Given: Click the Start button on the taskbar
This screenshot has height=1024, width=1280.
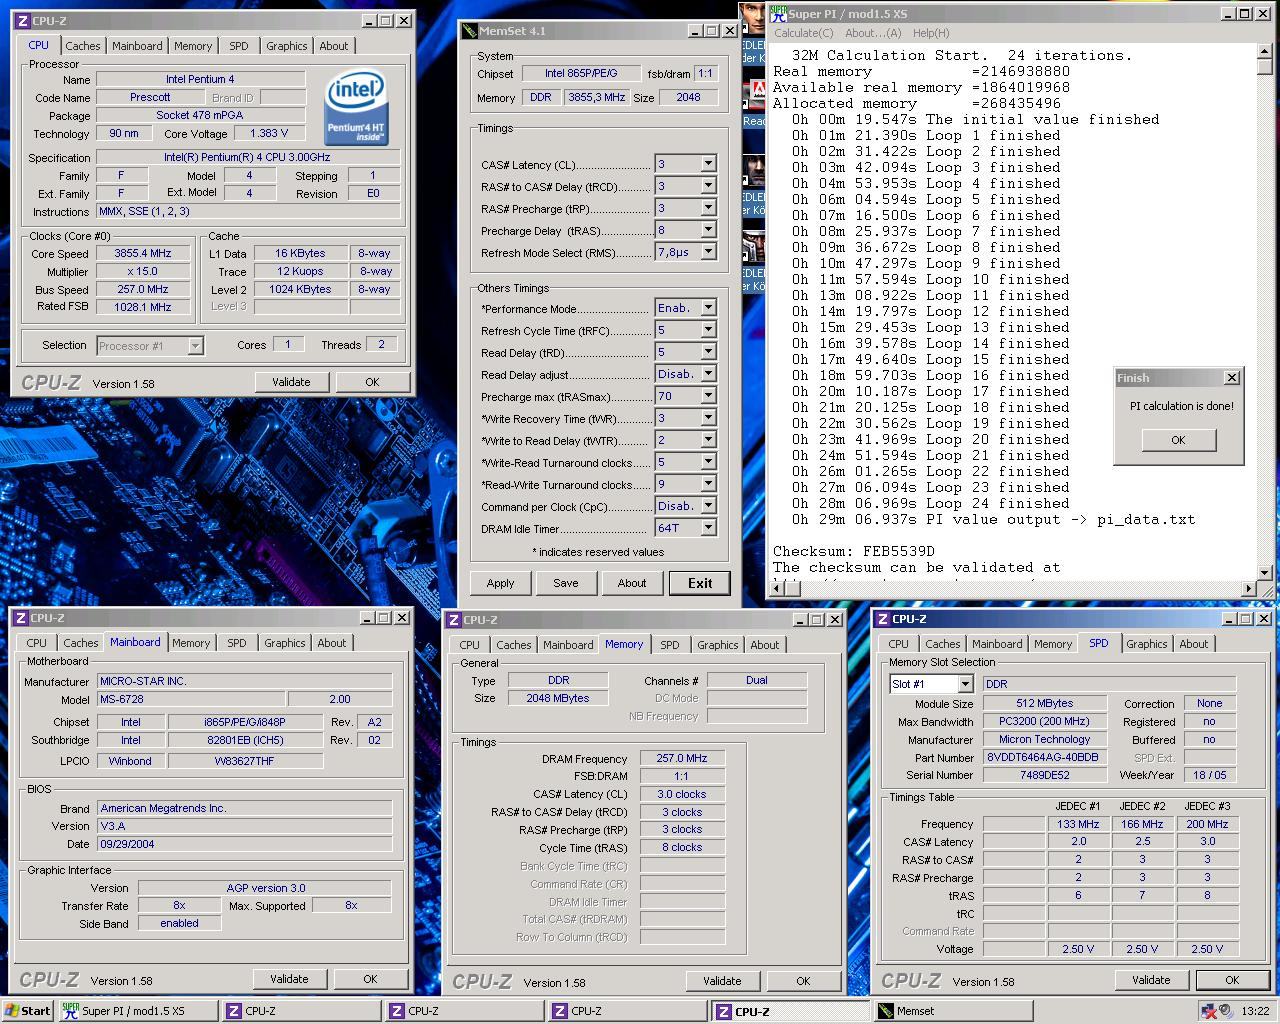Looking at the screenshot, I should 28,1011.
